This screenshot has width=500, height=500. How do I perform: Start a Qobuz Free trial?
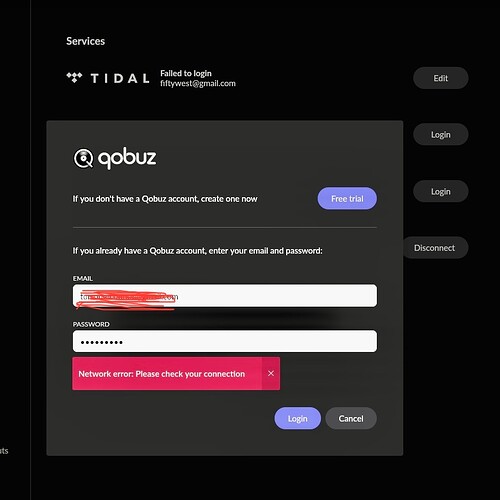(347, 199)
